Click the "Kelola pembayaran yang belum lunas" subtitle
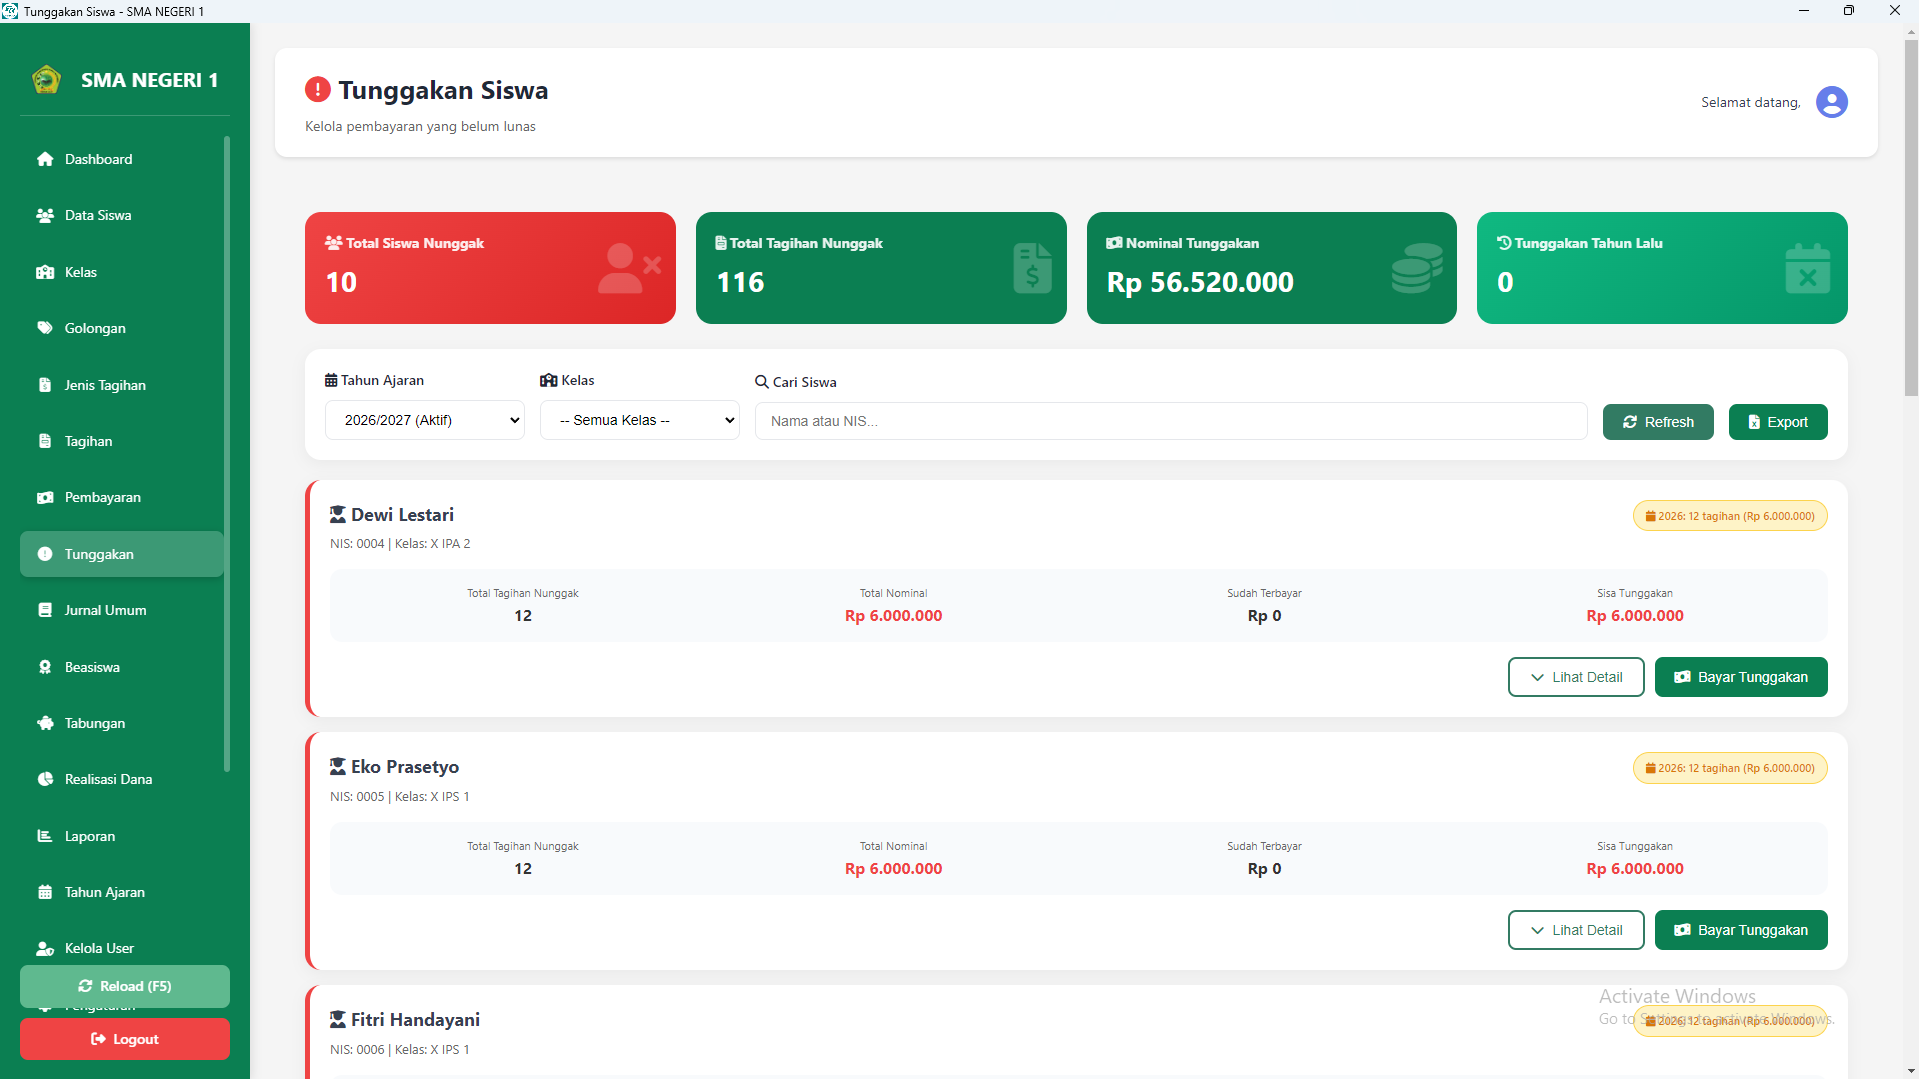Viewport: 1919px width, 1079px height. point(420,126)
